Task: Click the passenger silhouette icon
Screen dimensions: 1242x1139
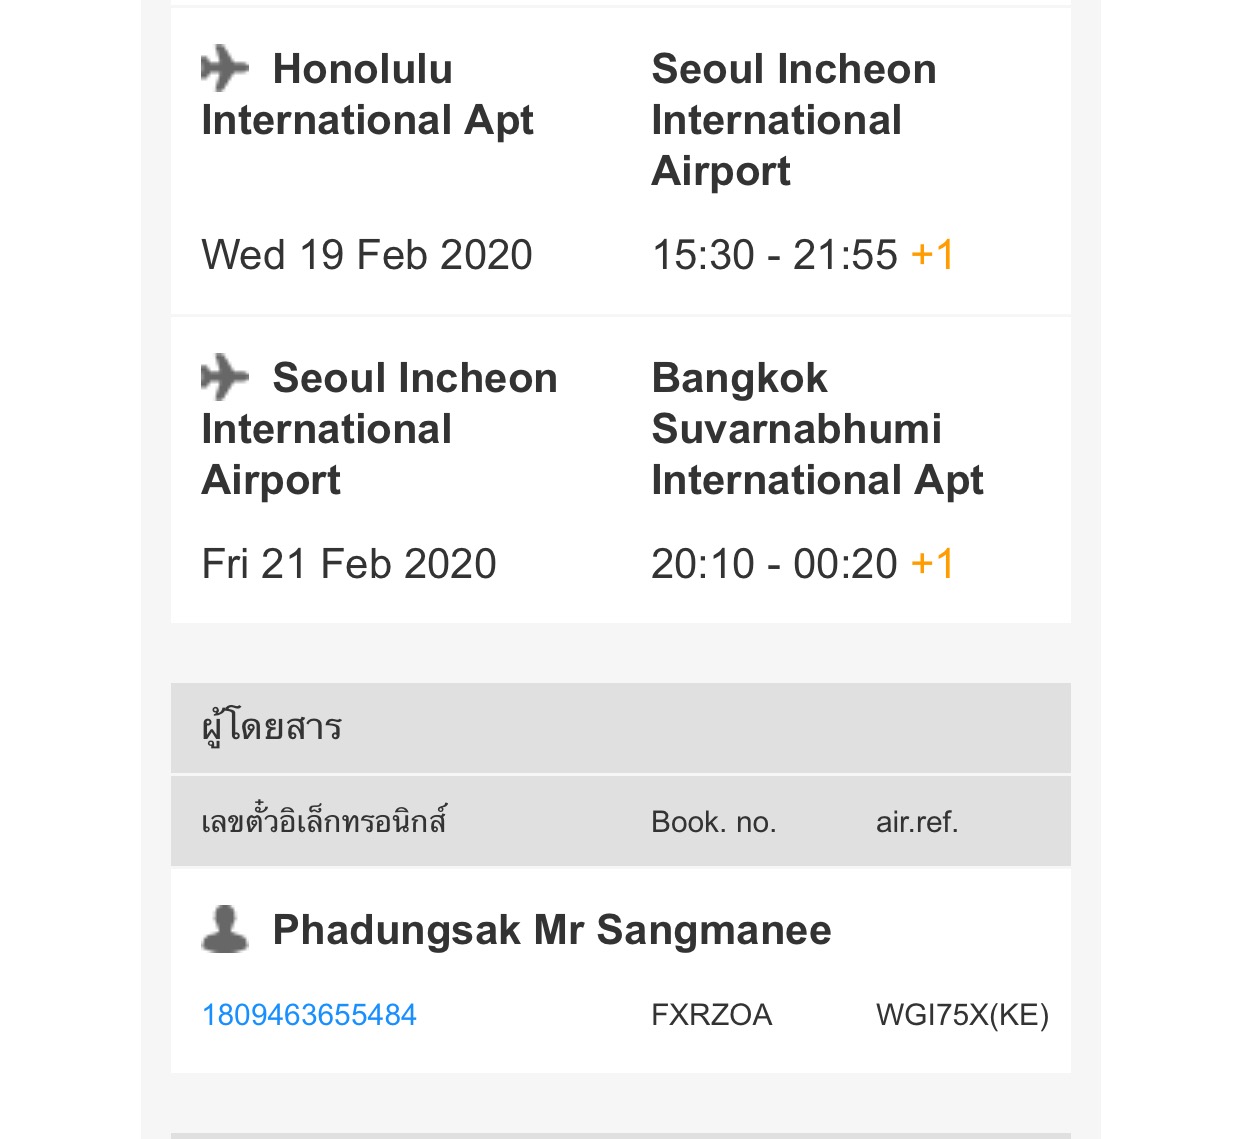Action: click(225, 929)
